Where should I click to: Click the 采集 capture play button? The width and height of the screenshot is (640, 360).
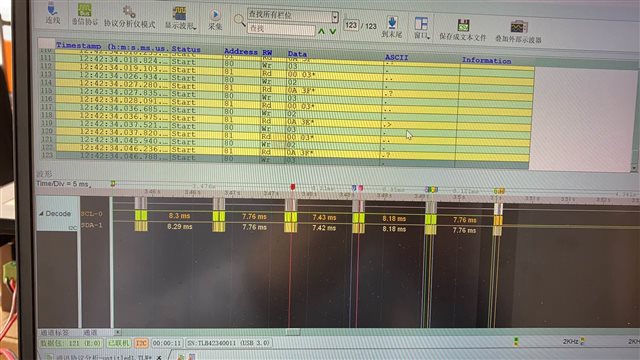coord(215,15)
